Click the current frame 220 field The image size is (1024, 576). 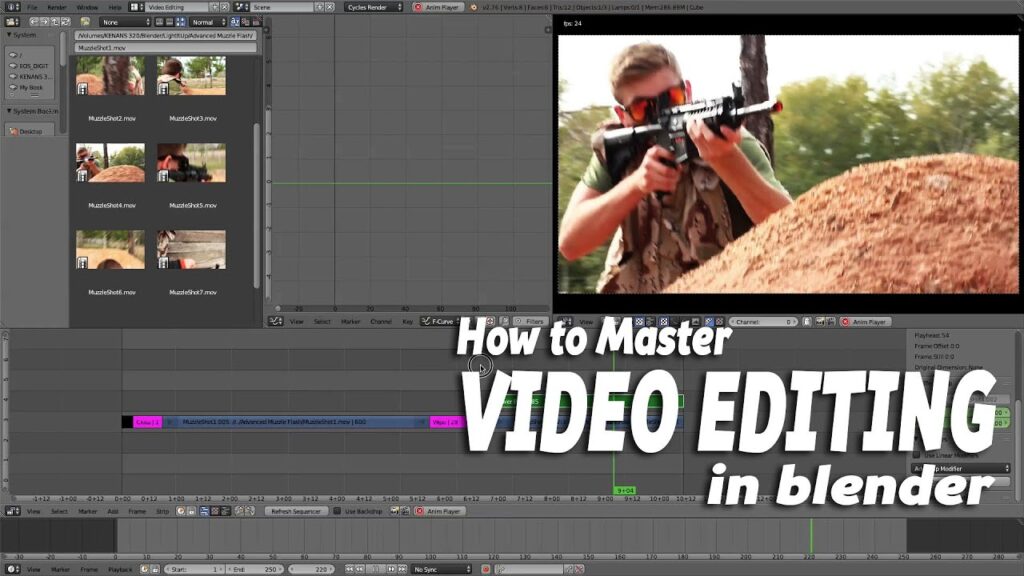[312, 569]
